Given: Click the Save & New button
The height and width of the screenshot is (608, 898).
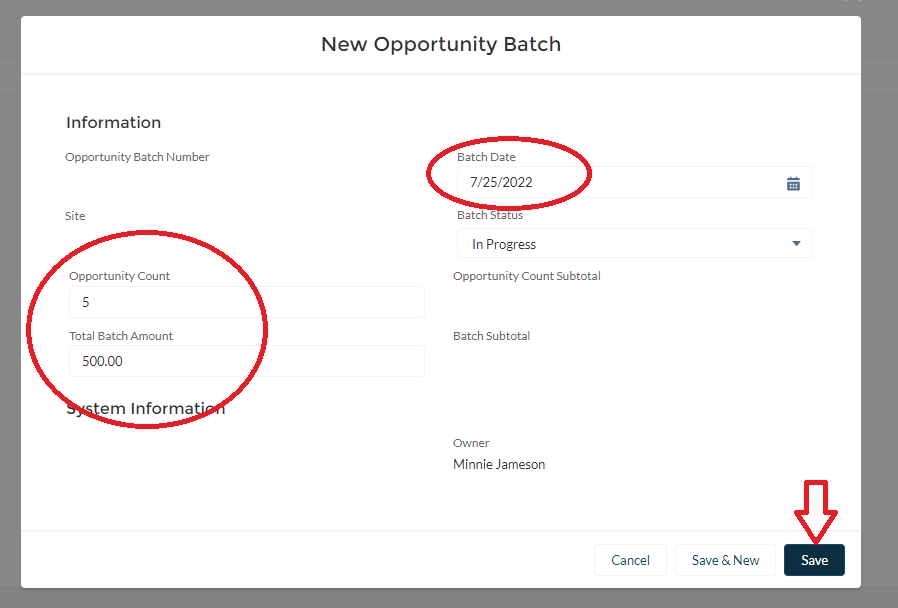Looking at the screenshot, I should pyautogui.click(x=725, y=560).
